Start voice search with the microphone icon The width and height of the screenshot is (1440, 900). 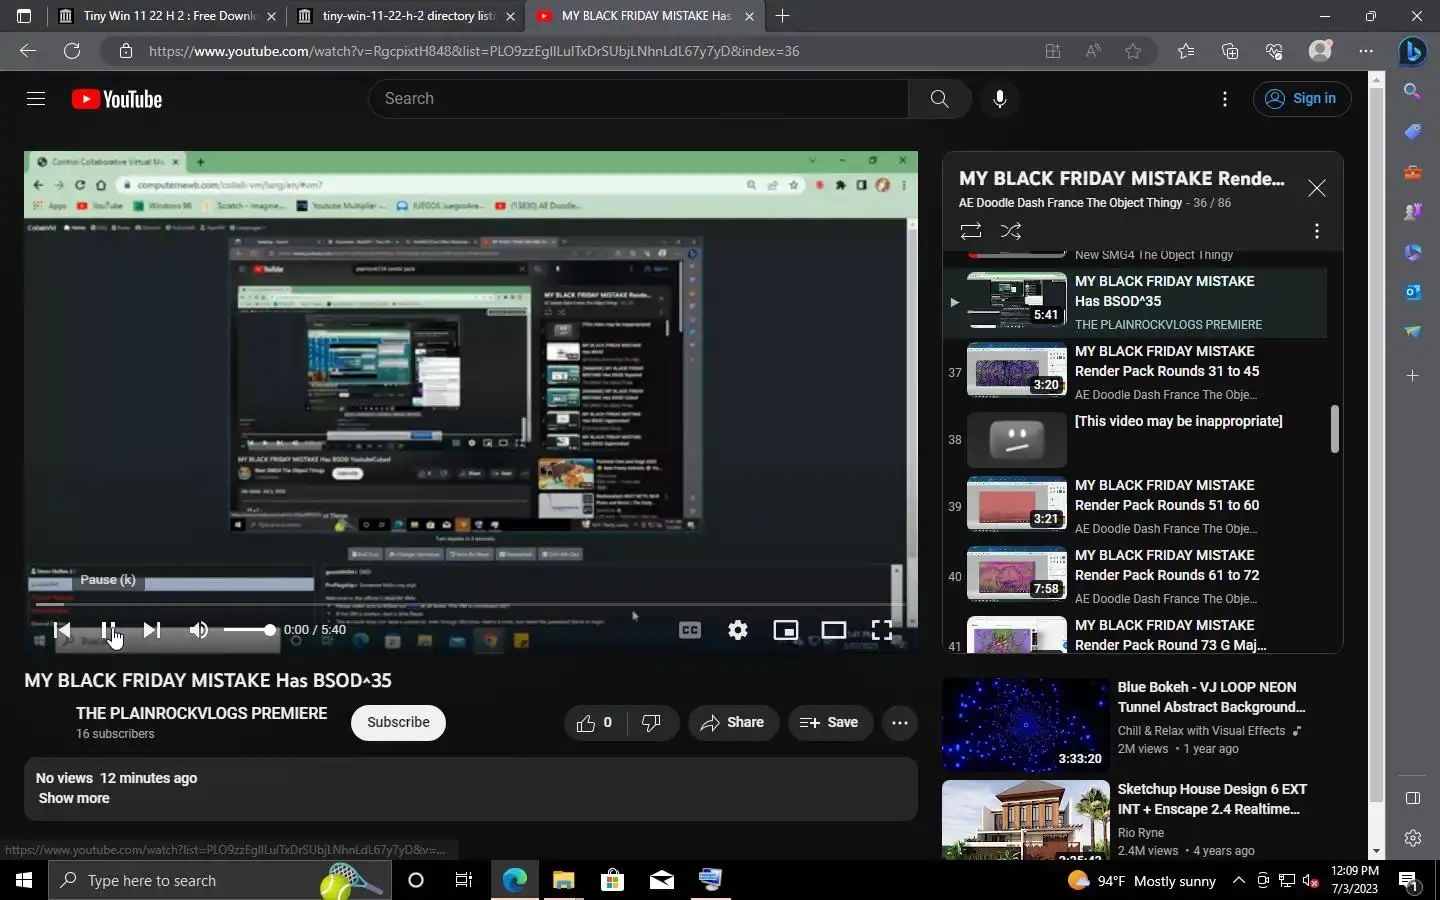pos(999,99)
